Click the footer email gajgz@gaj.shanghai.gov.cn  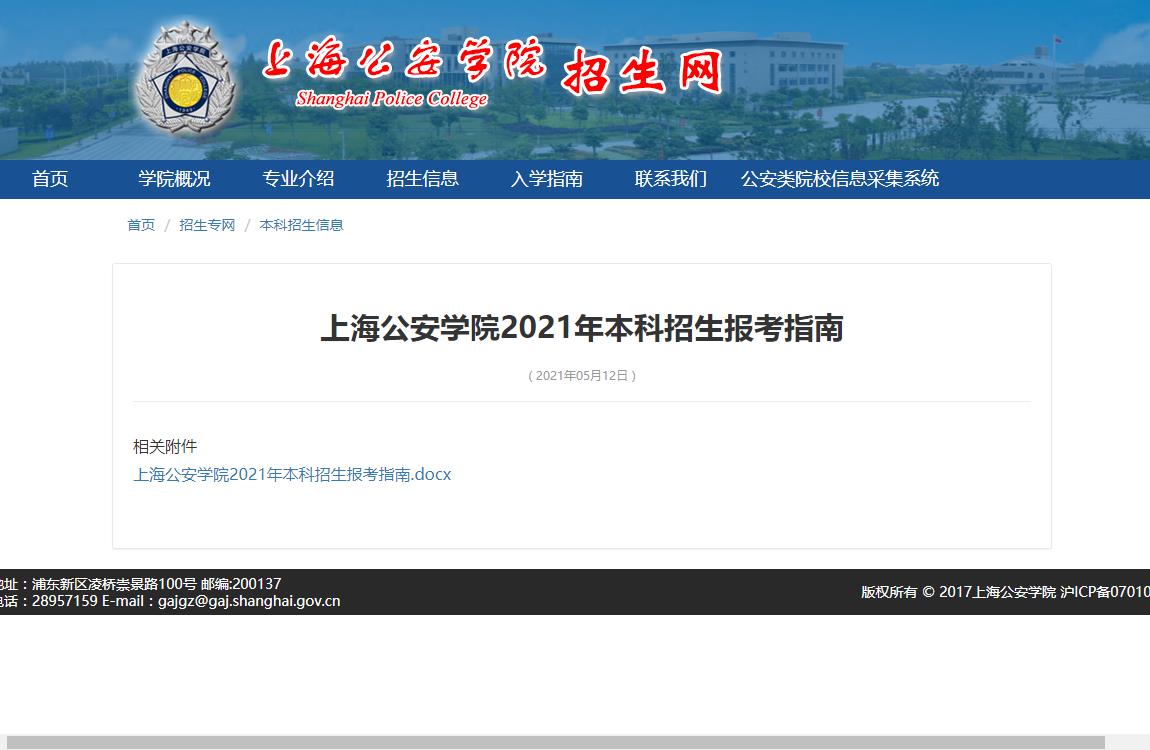coord(249,601)
